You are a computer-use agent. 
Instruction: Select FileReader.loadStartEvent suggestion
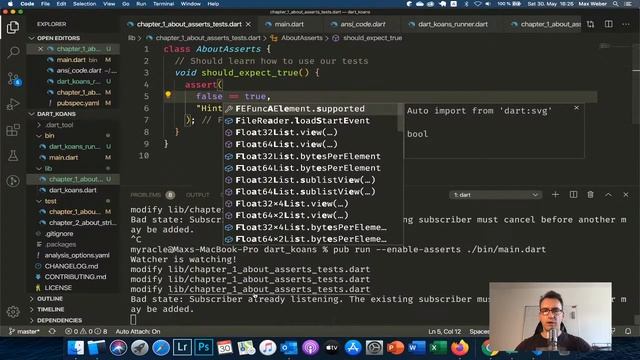[313, 121]
